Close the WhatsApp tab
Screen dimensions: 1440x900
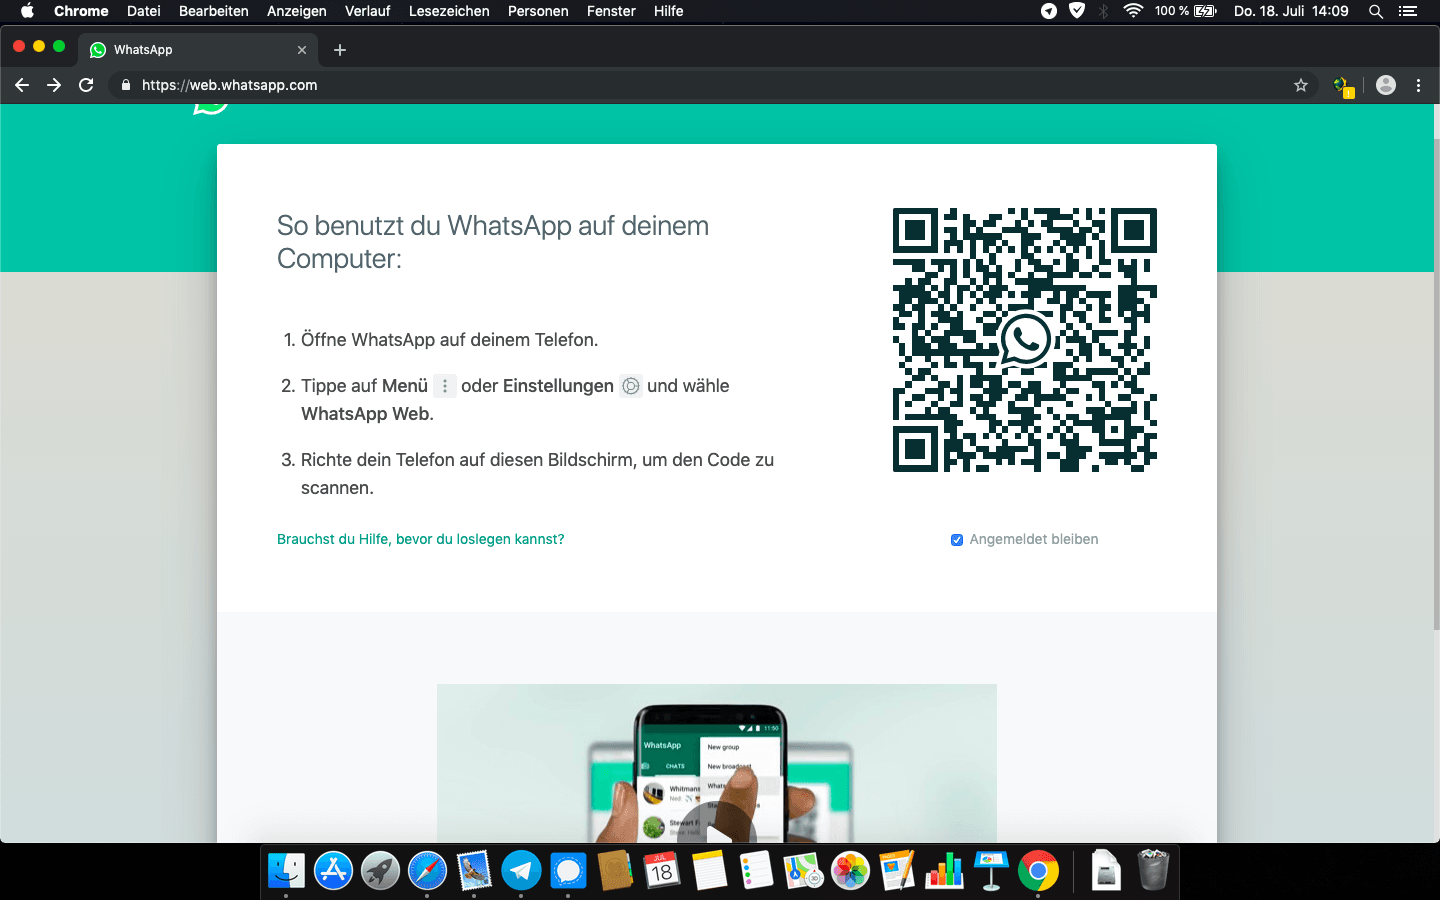[x=302, y=50]
